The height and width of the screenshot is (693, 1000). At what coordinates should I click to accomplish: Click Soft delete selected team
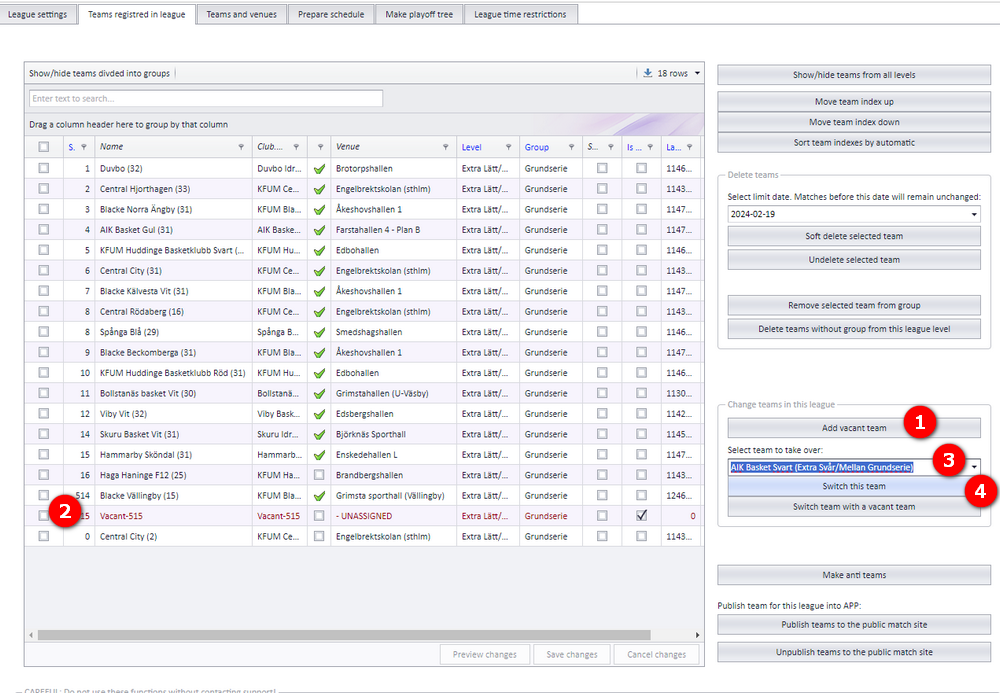point(854,236)
